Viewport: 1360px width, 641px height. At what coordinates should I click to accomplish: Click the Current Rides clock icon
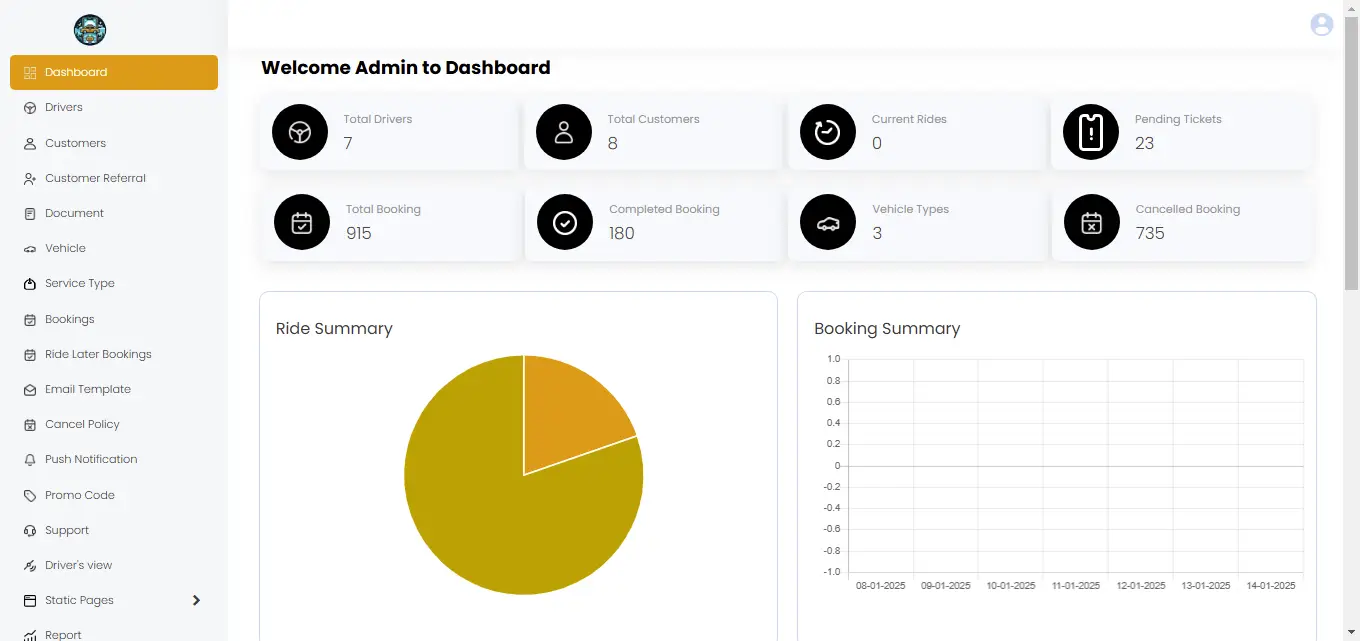(828, 132)
